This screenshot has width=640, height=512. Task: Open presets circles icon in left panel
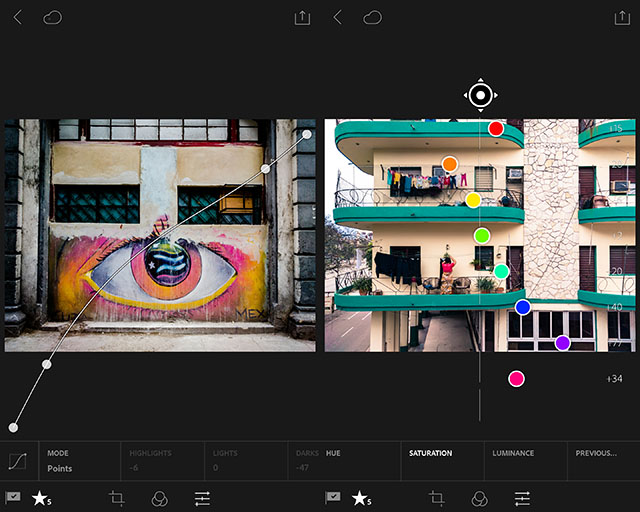pyautogui.click(x=160, y=499)
